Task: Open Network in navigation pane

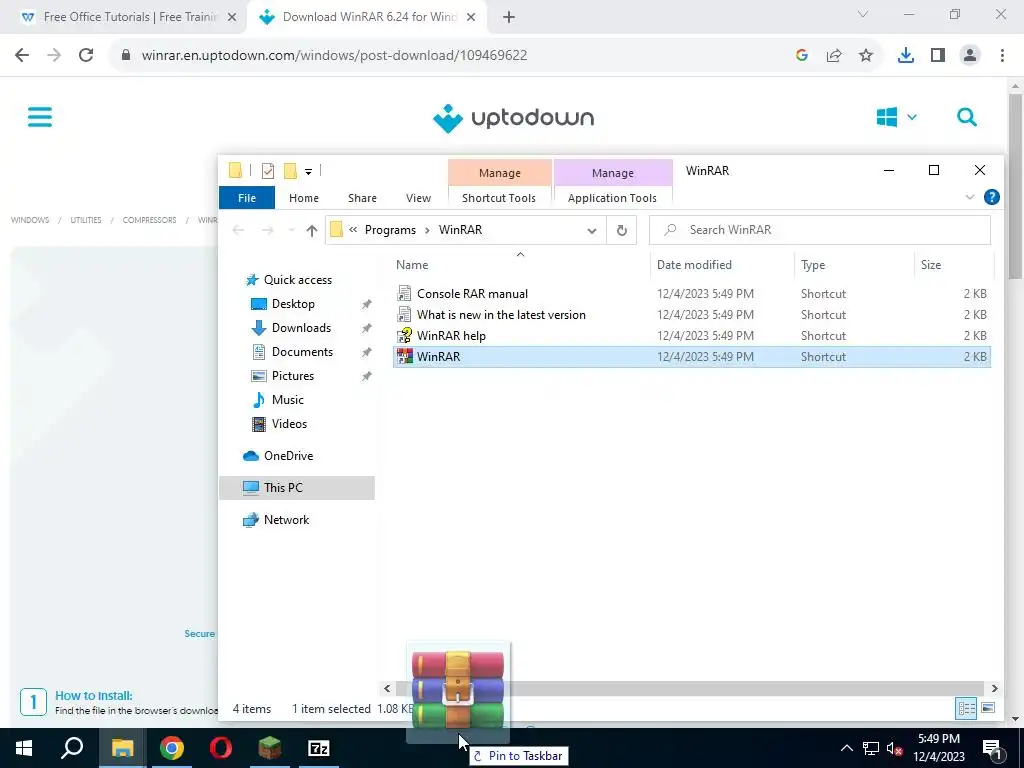Action: [x=286, y=520]
